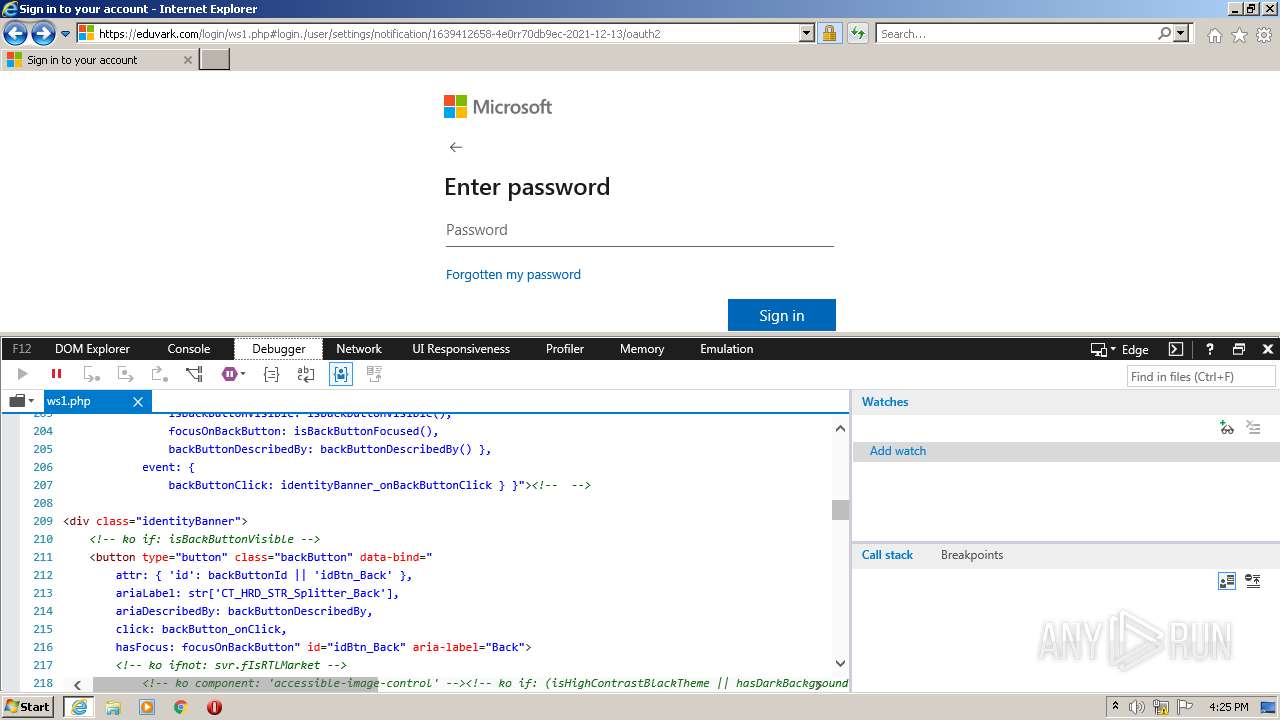Toggle Just My Code icon
Viewport: 1280px width, 720px height.
click(340, 374)
